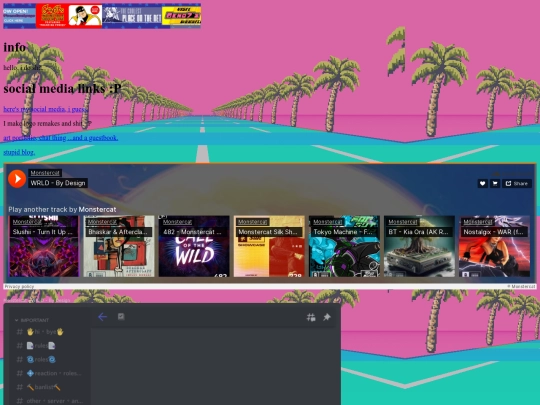Click the 'social media links :P' heading

pyautogui.click(x=62, y=89)
